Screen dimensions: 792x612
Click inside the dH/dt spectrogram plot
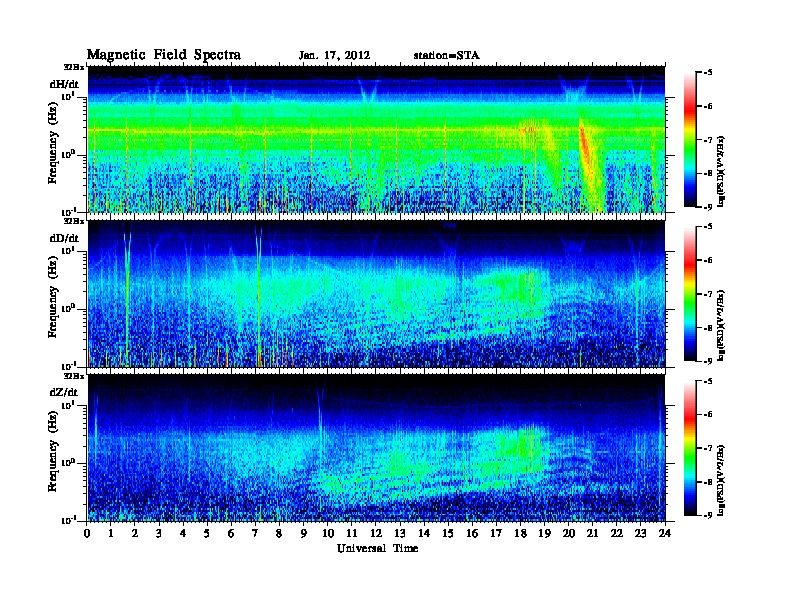pyautogui.click(x=376, y=139)
